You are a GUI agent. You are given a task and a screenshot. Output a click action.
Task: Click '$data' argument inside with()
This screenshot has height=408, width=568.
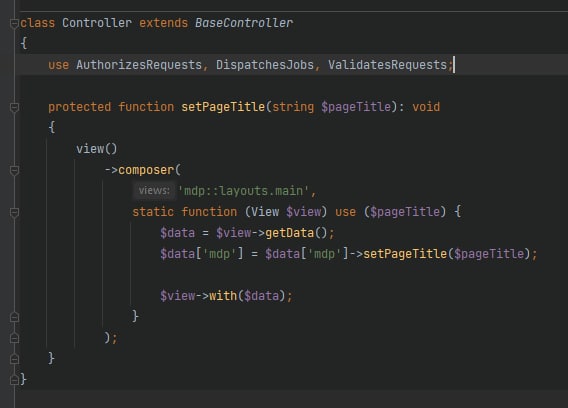[x=261, y=296]
